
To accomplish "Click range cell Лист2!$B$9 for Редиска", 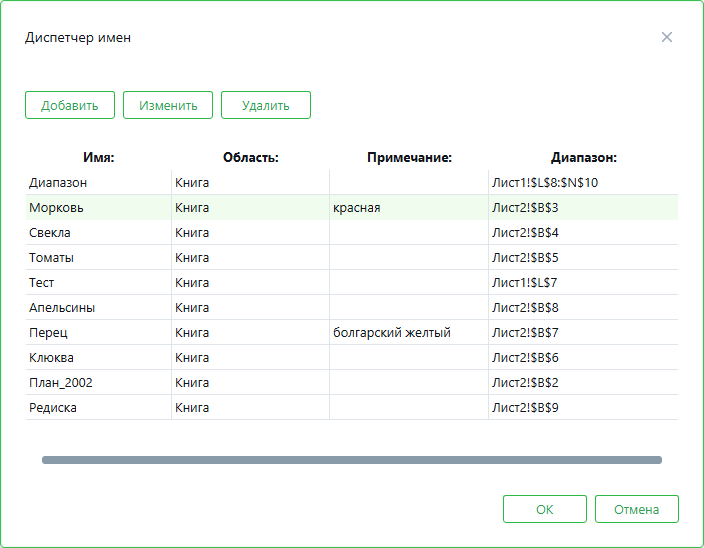I will coord(525,408).
